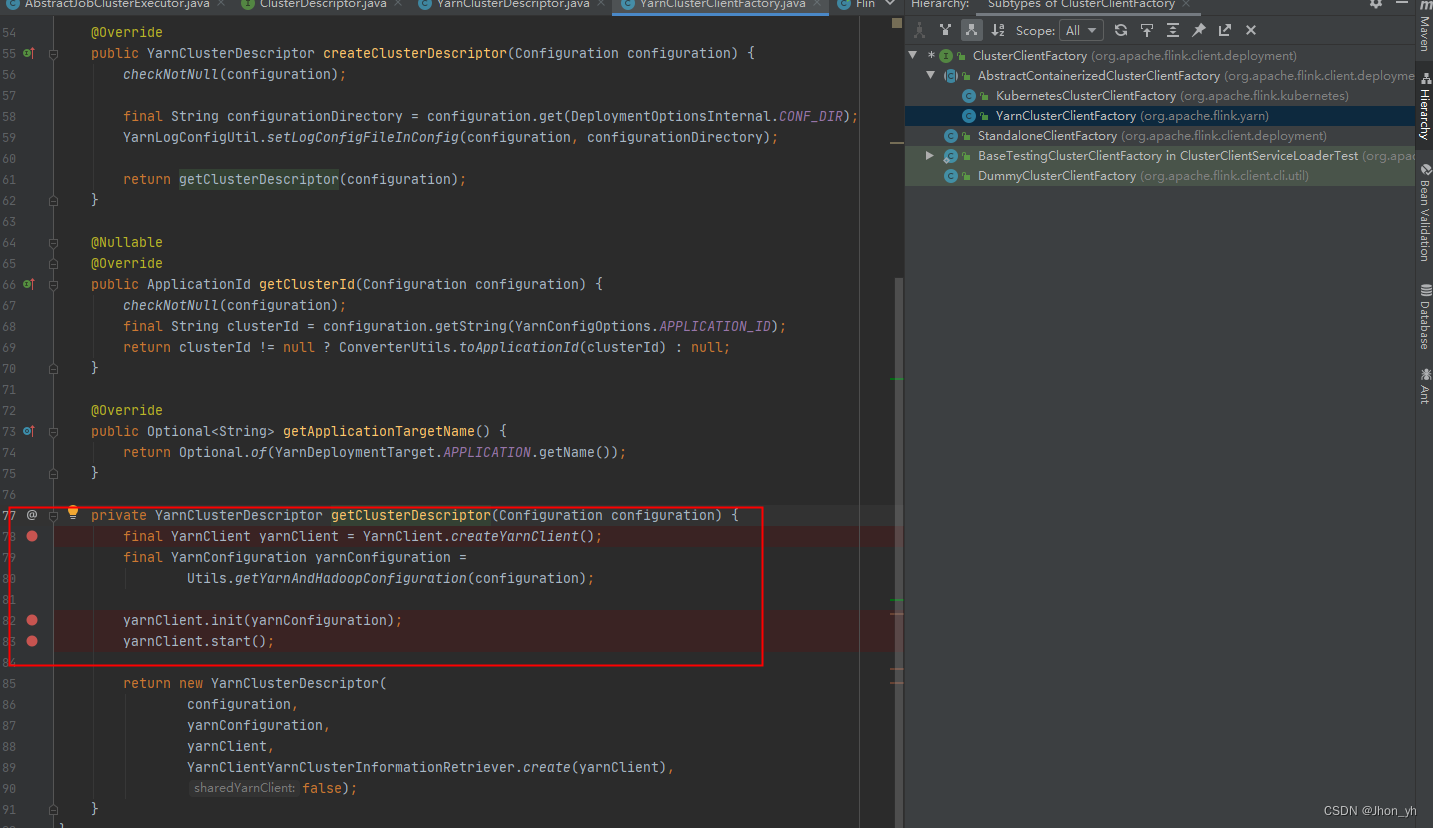Click getClusterDescriptor call on line 61

pos(259,179)
